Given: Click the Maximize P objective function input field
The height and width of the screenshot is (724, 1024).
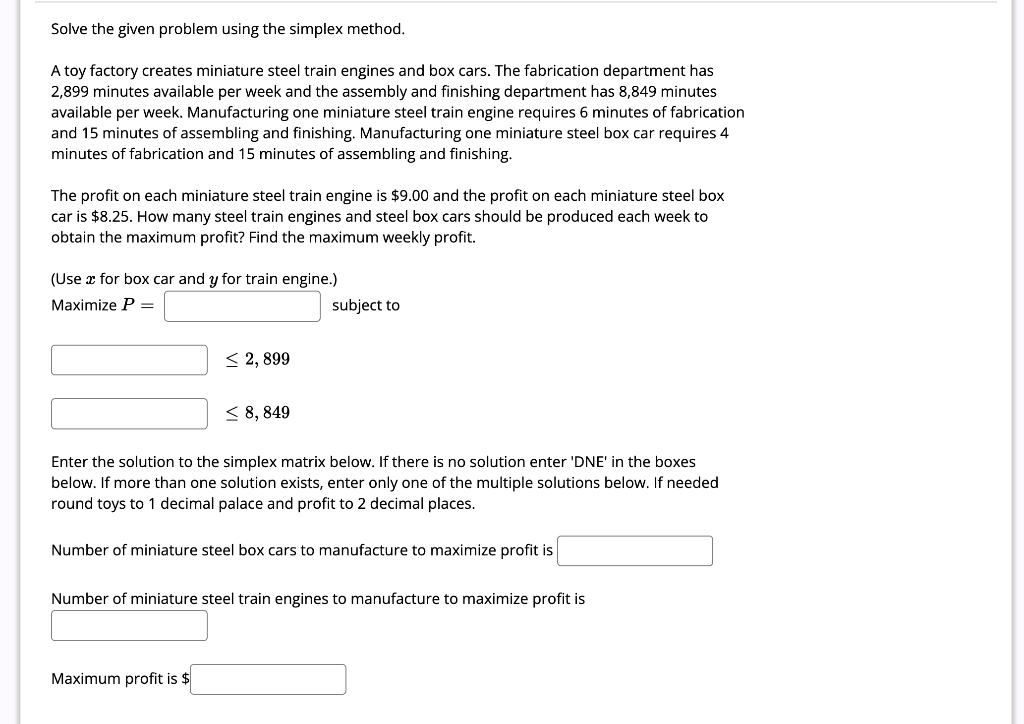Looking at the screenshot, I should tap(241, 306).
